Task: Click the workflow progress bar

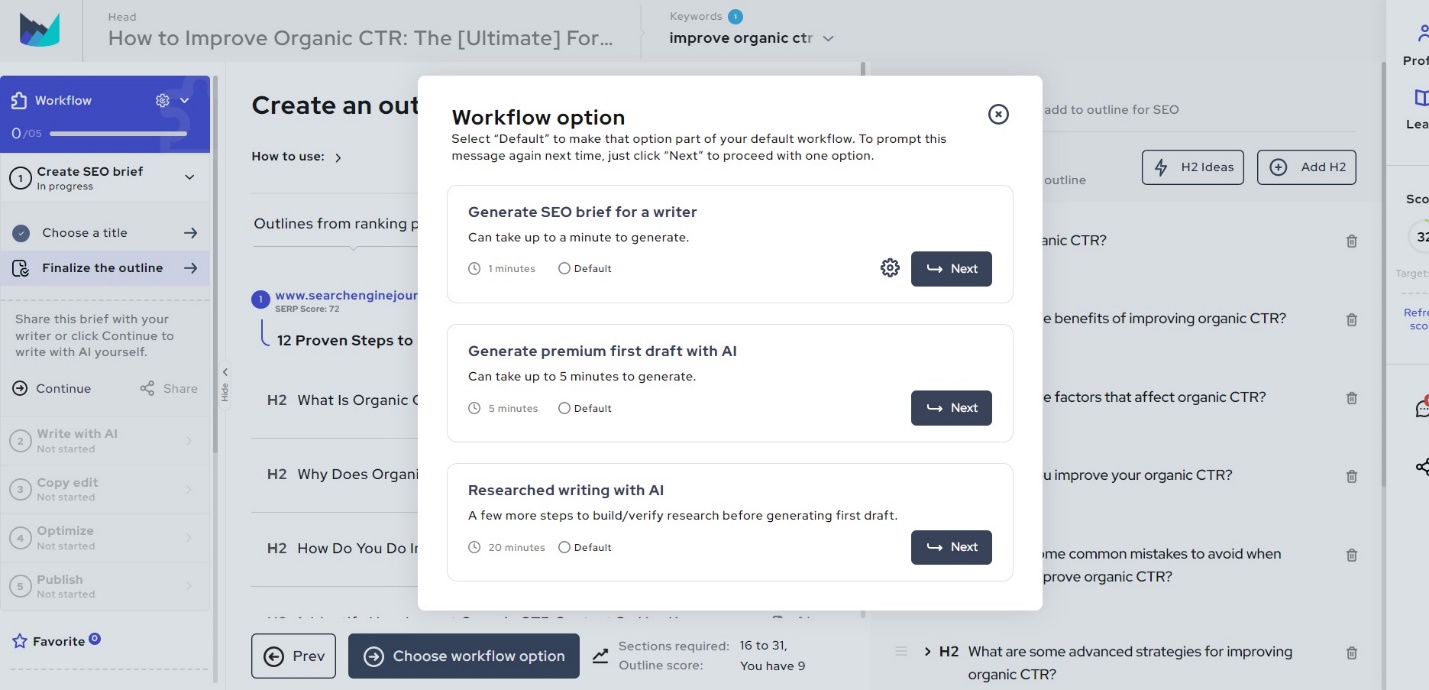Action: pos(118,133)
